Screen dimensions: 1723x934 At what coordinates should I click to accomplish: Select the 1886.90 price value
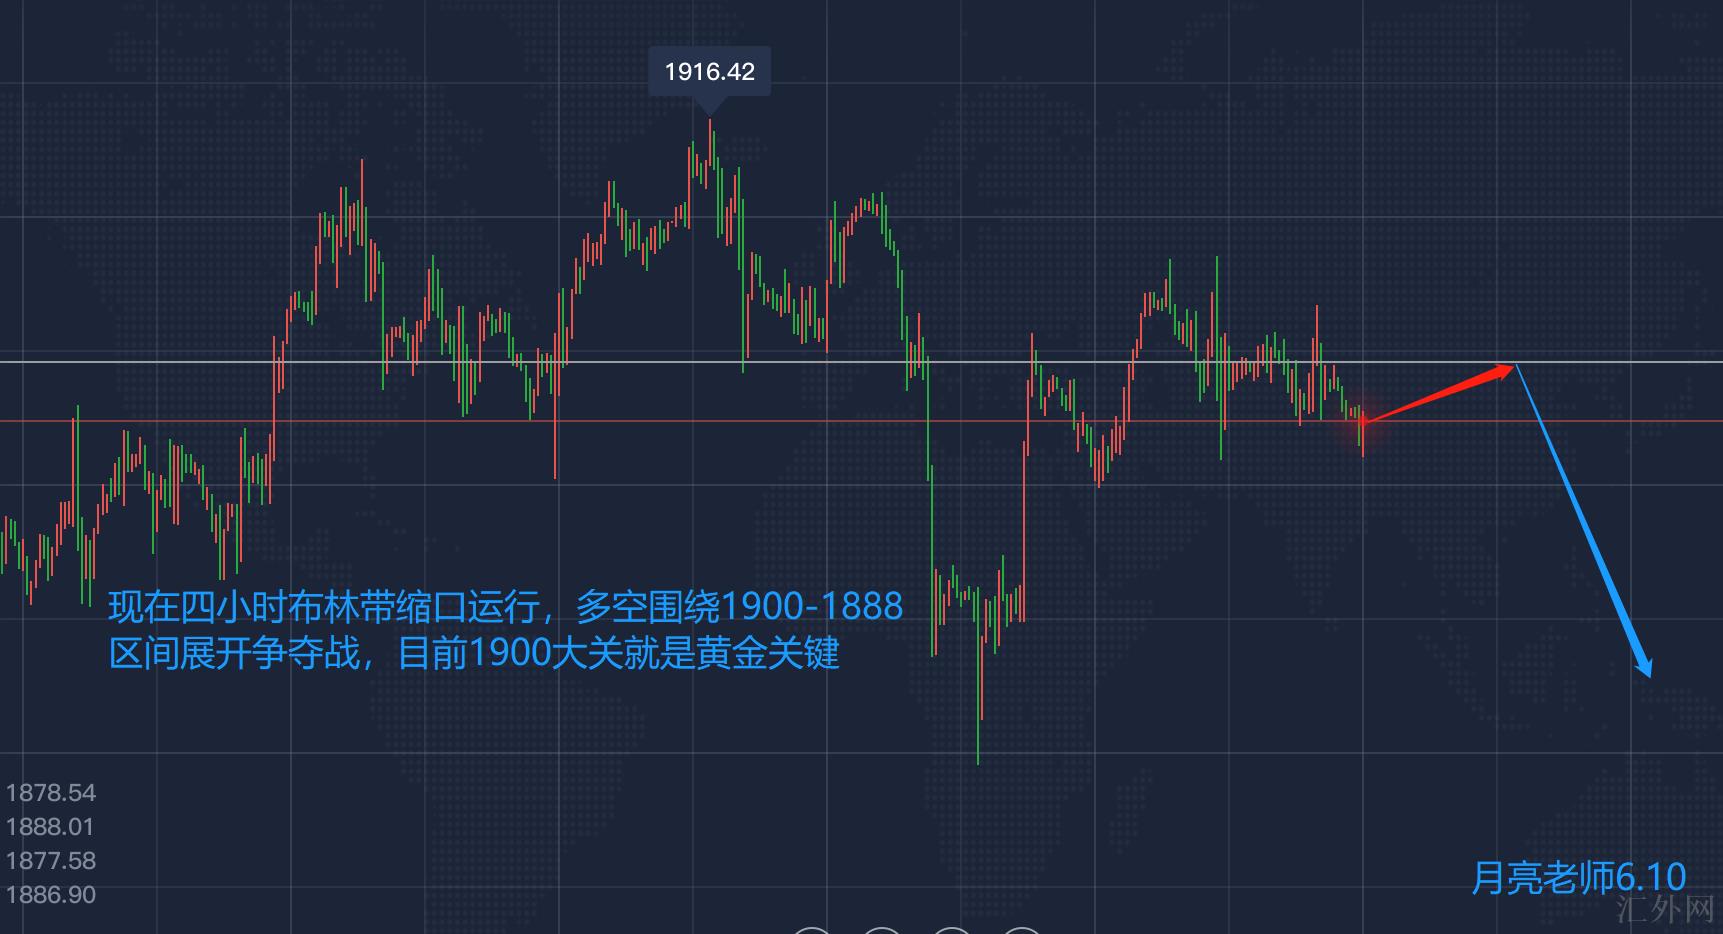51,895
